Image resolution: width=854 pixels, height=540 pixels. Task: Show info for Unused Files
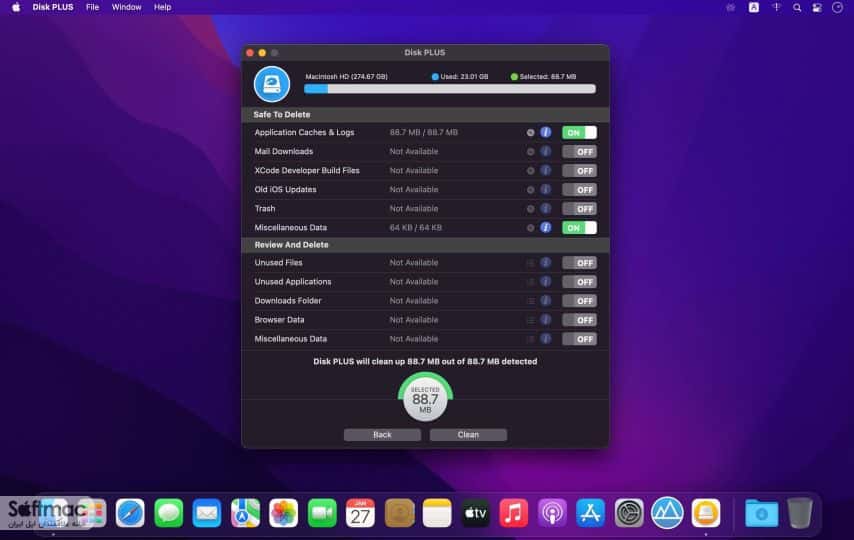[x=545, y=263]
